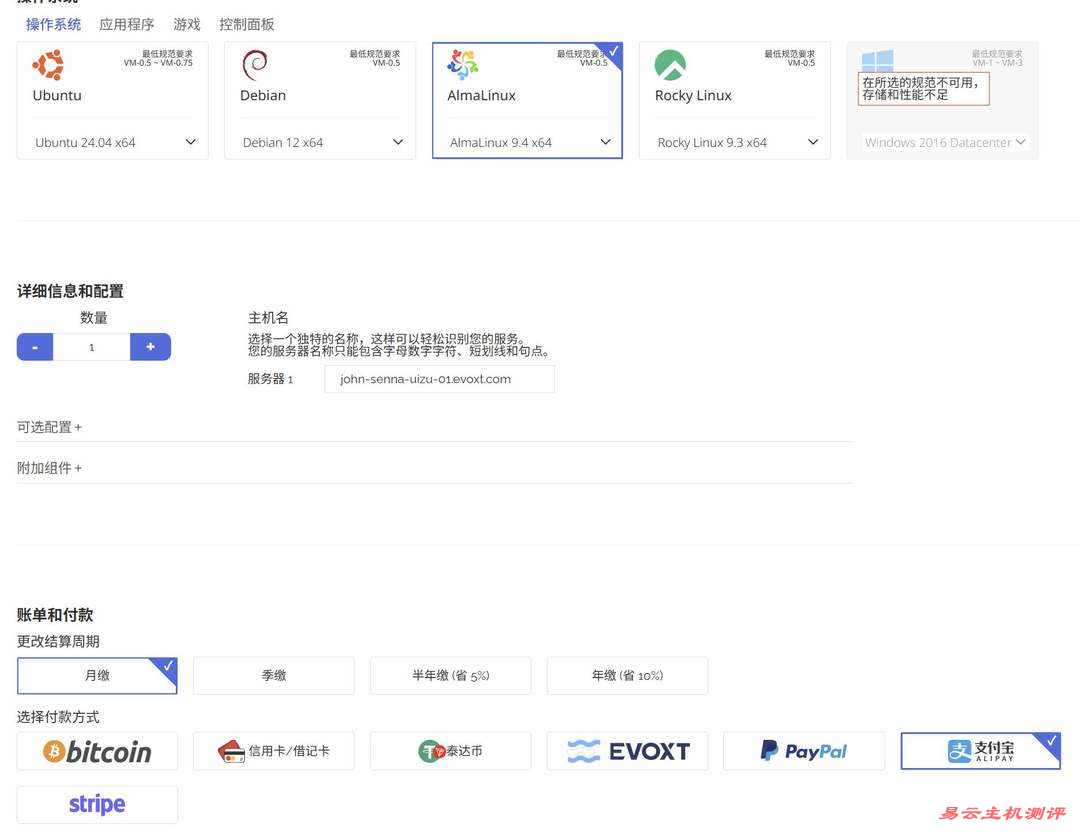Select the PayPal payment icon
Viewport: 1080px width, 832px height.
coord(803,750)
